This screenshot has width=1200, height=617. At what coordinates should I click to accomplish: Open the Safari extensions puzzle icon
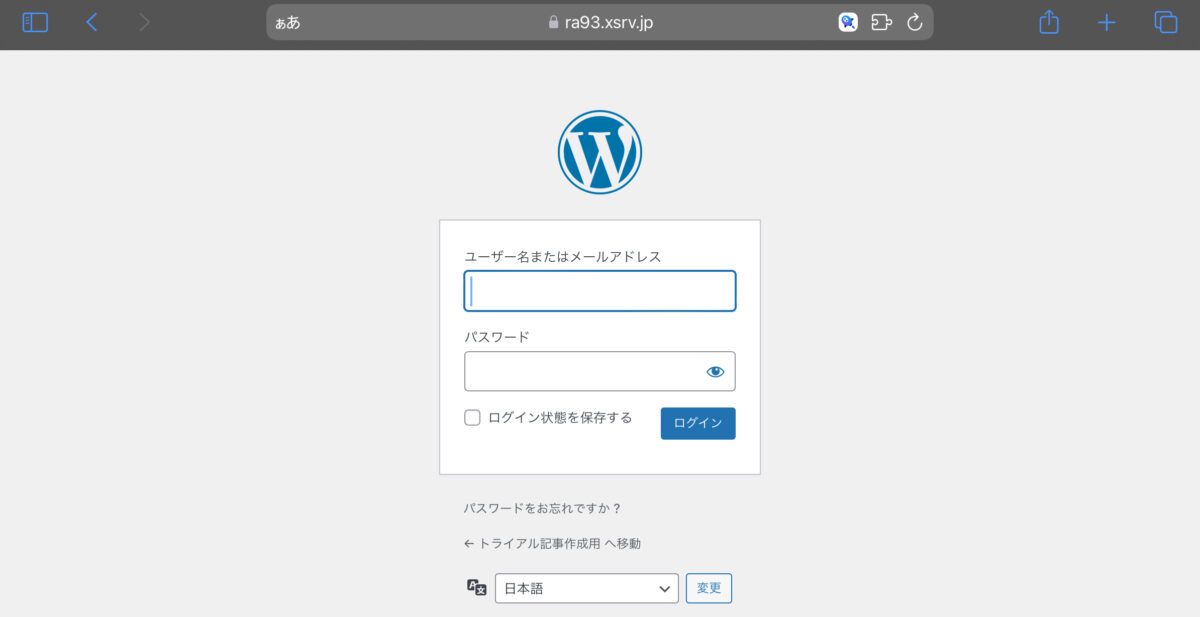pos(881,22)
